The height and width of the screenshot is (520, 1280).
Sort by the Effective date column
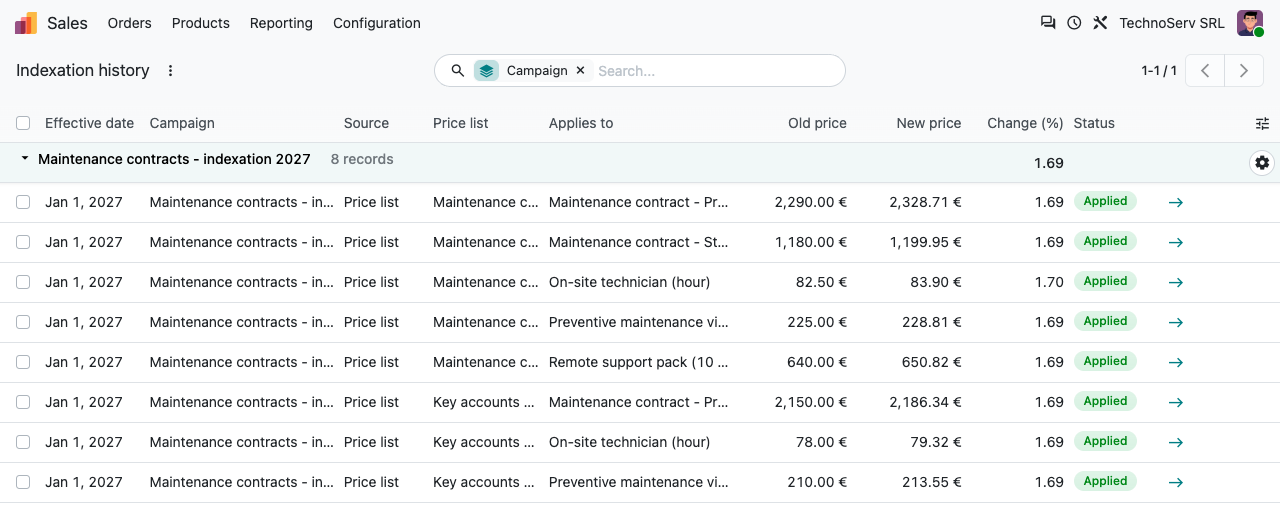[x=89, y=123]
